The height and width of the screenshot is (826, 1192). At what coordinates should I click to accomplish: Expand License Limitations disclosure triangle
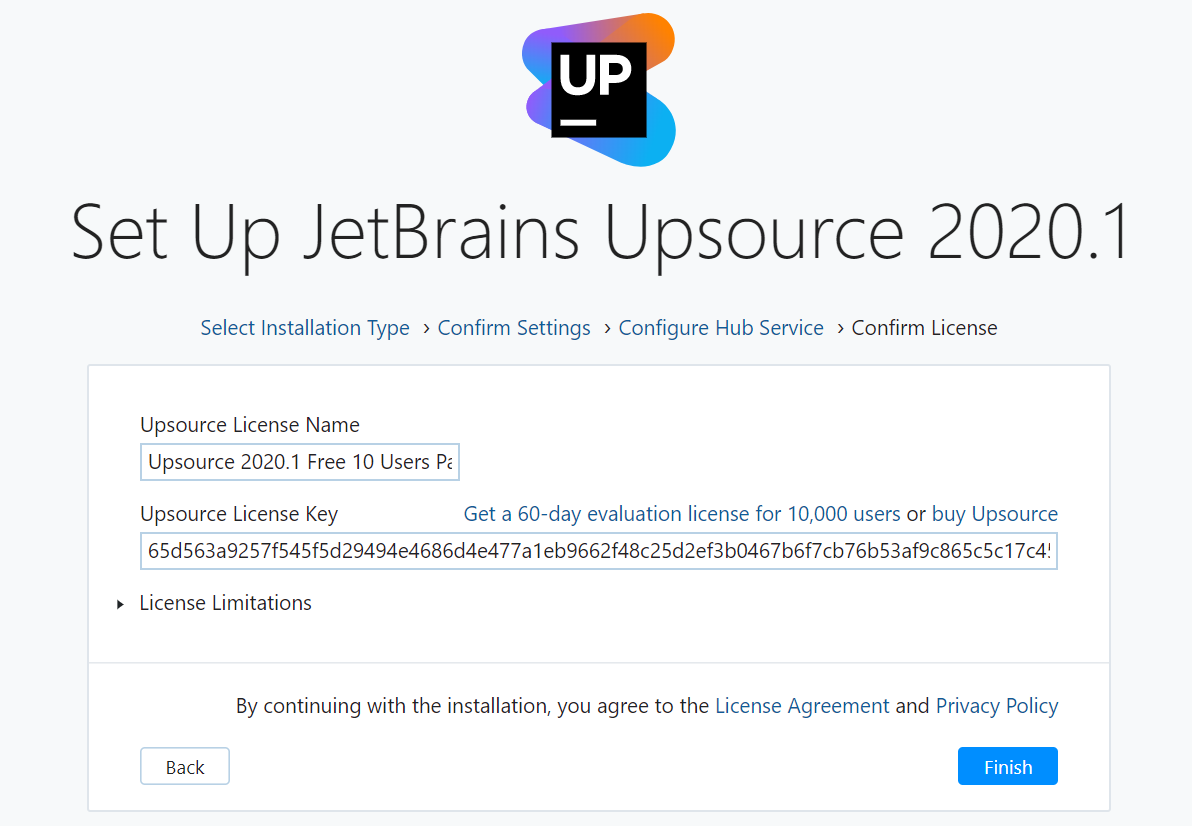(121, 604)
